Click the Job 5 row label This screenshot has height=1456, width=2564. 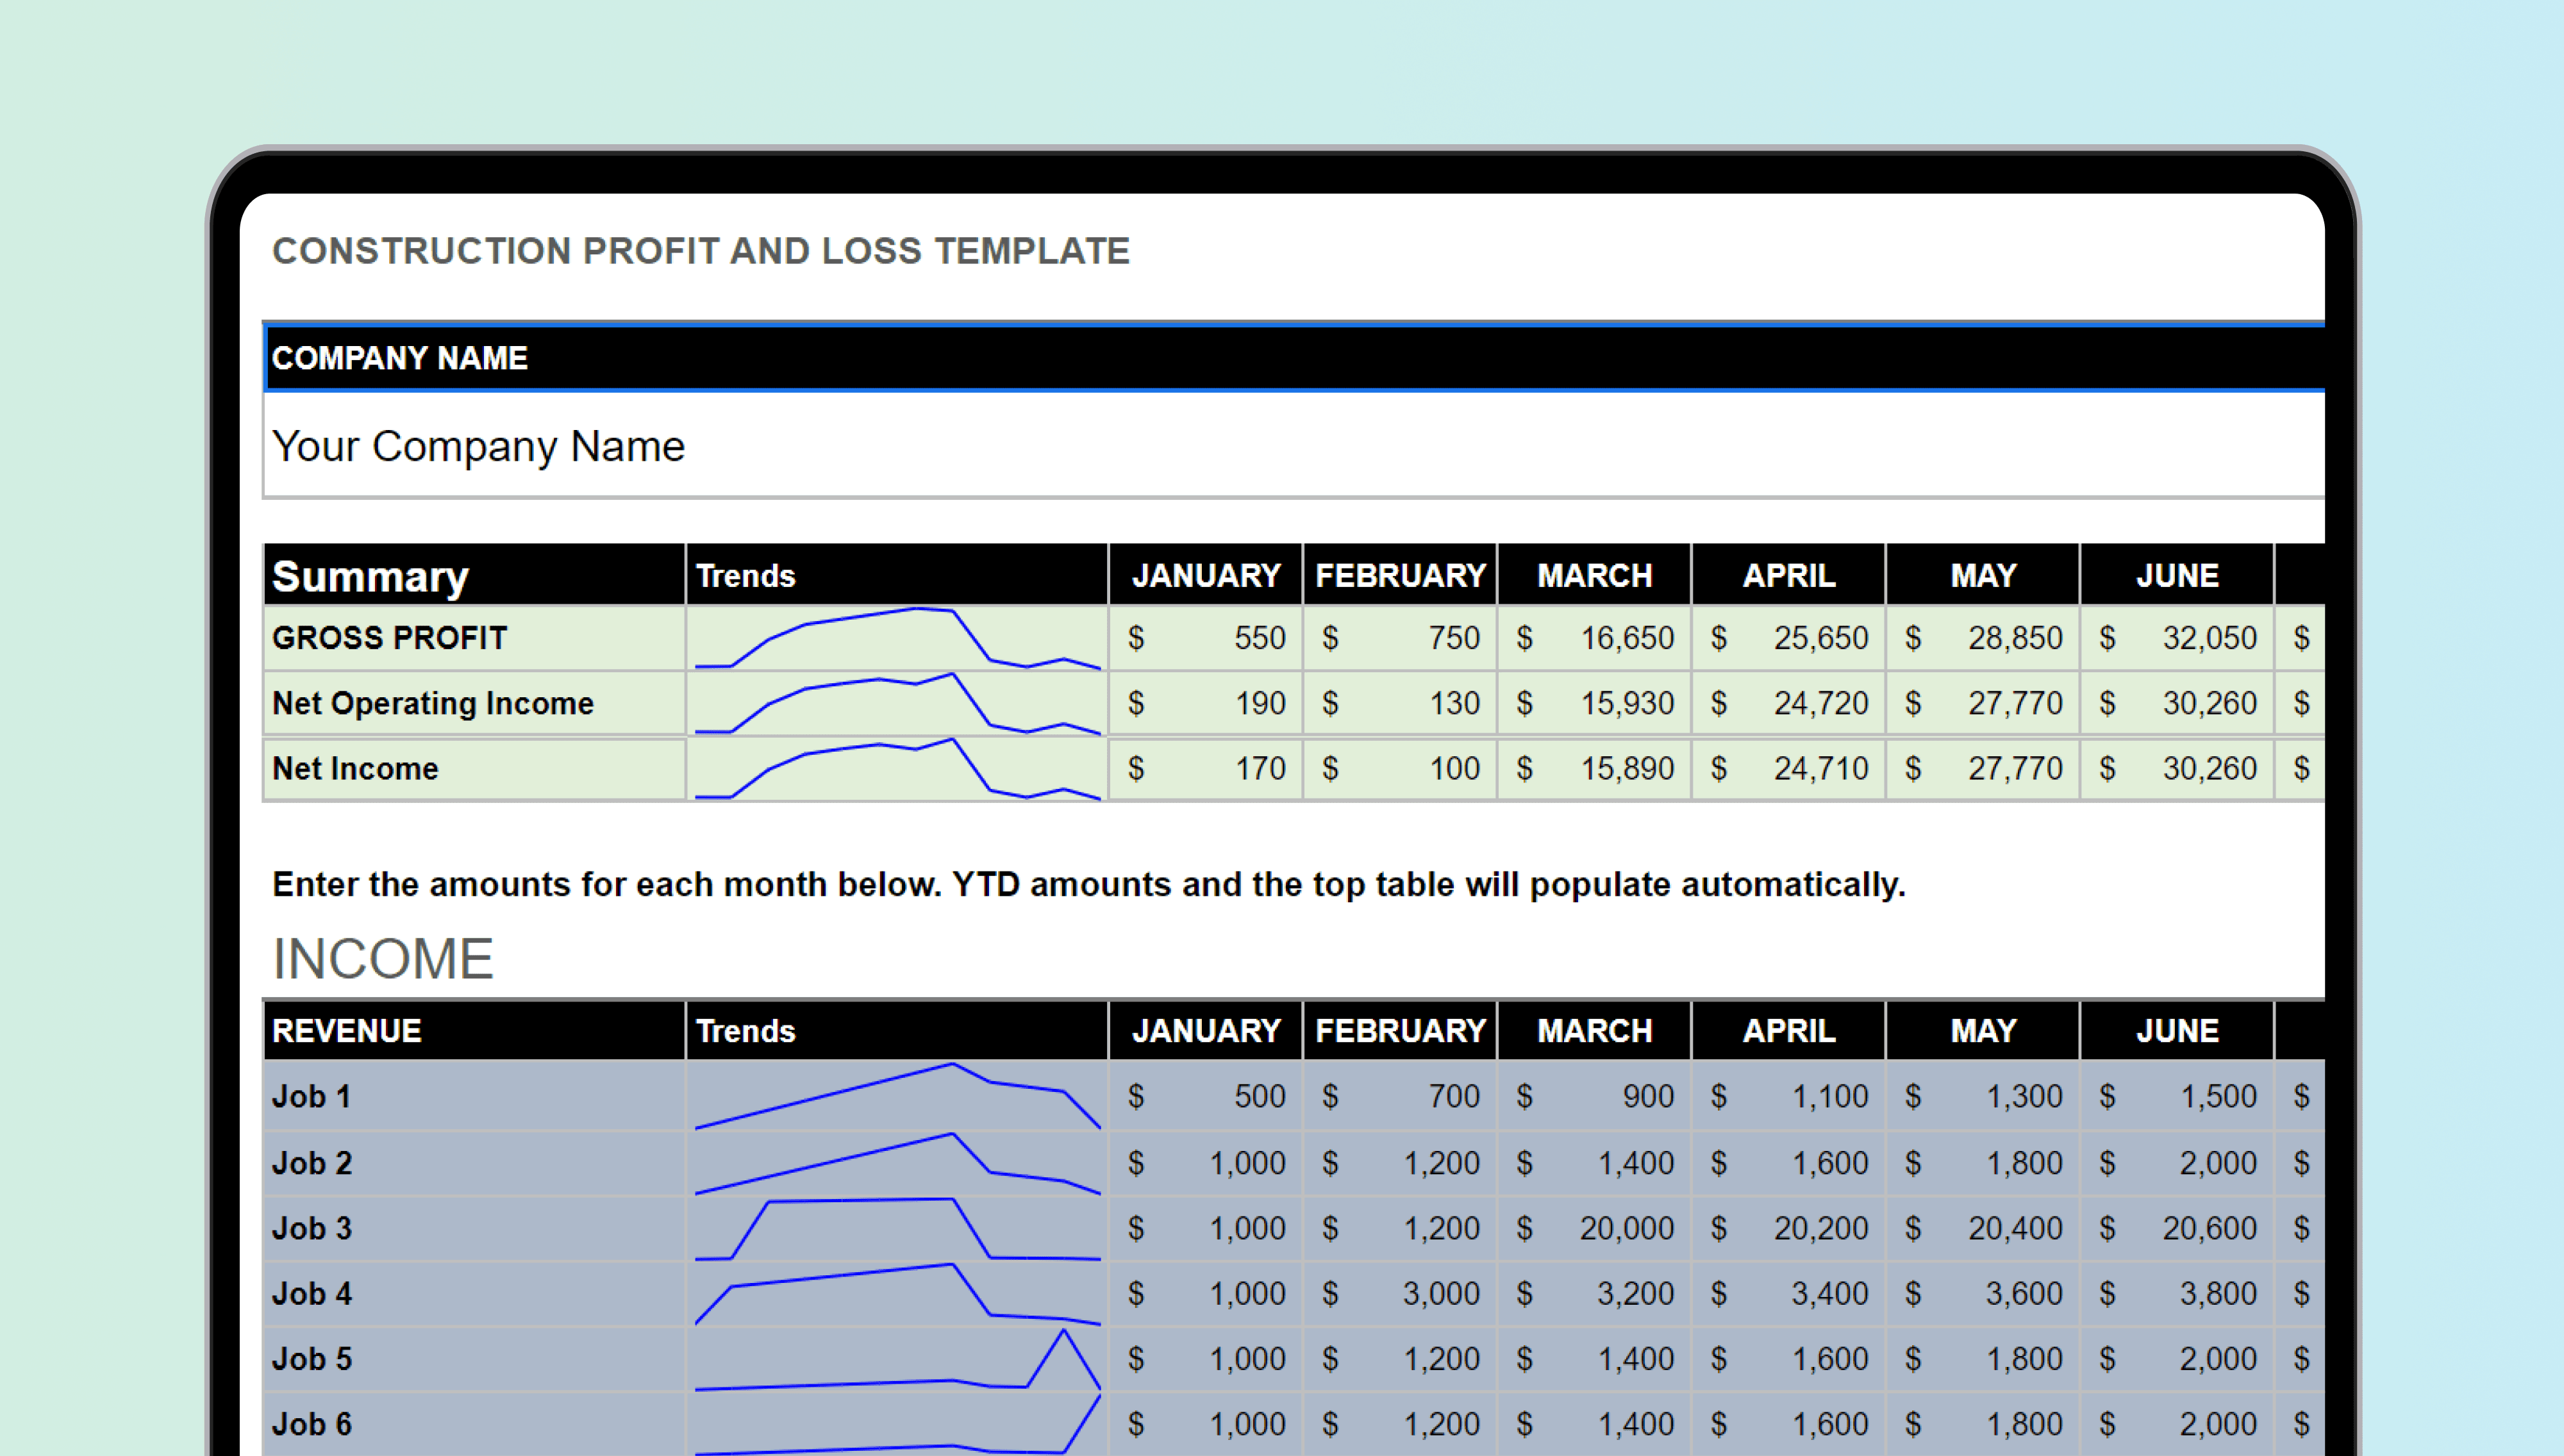475,1359
